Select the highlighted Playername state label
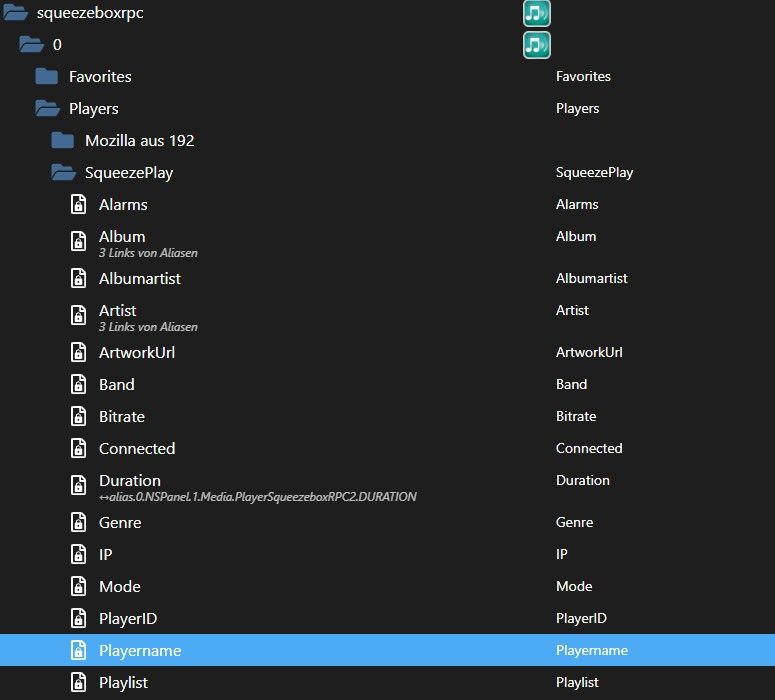The height and width of the screenshot is (700, 775). pyautogui.click(x=140, y=651)
